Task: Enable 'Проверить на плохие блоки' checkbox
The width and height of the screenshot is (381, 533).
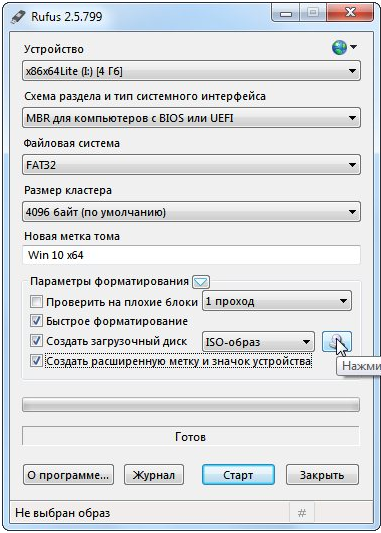Action: 36,302
